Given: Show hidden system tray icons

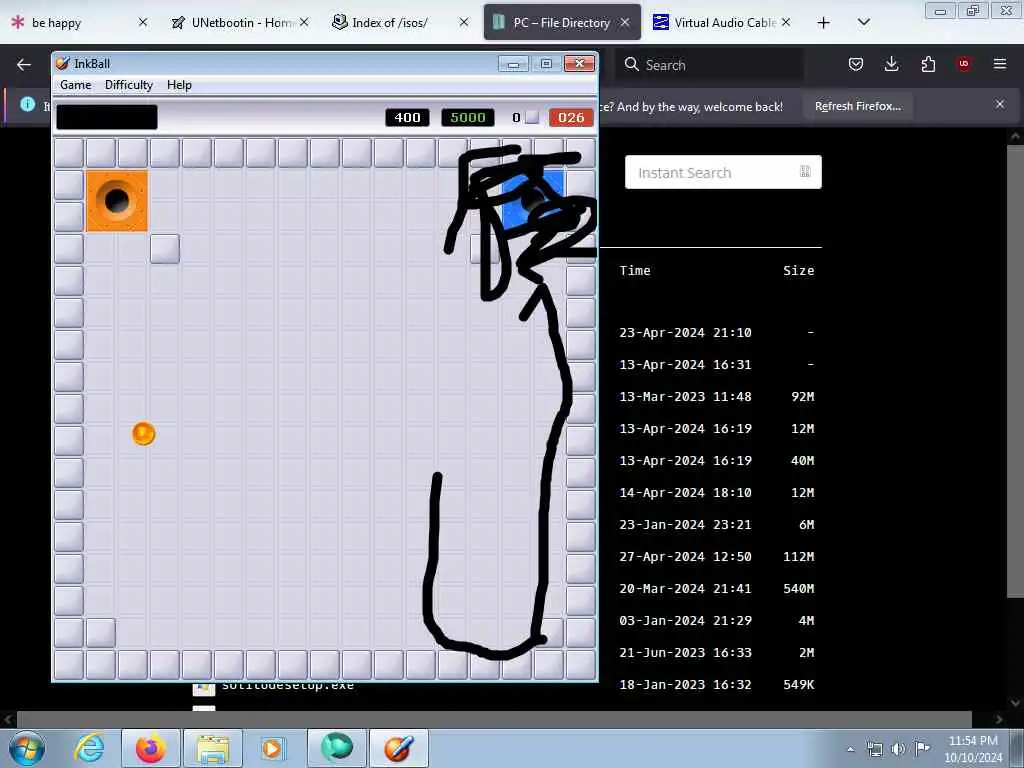Looking at the screenshot, I should coord(850,749).
